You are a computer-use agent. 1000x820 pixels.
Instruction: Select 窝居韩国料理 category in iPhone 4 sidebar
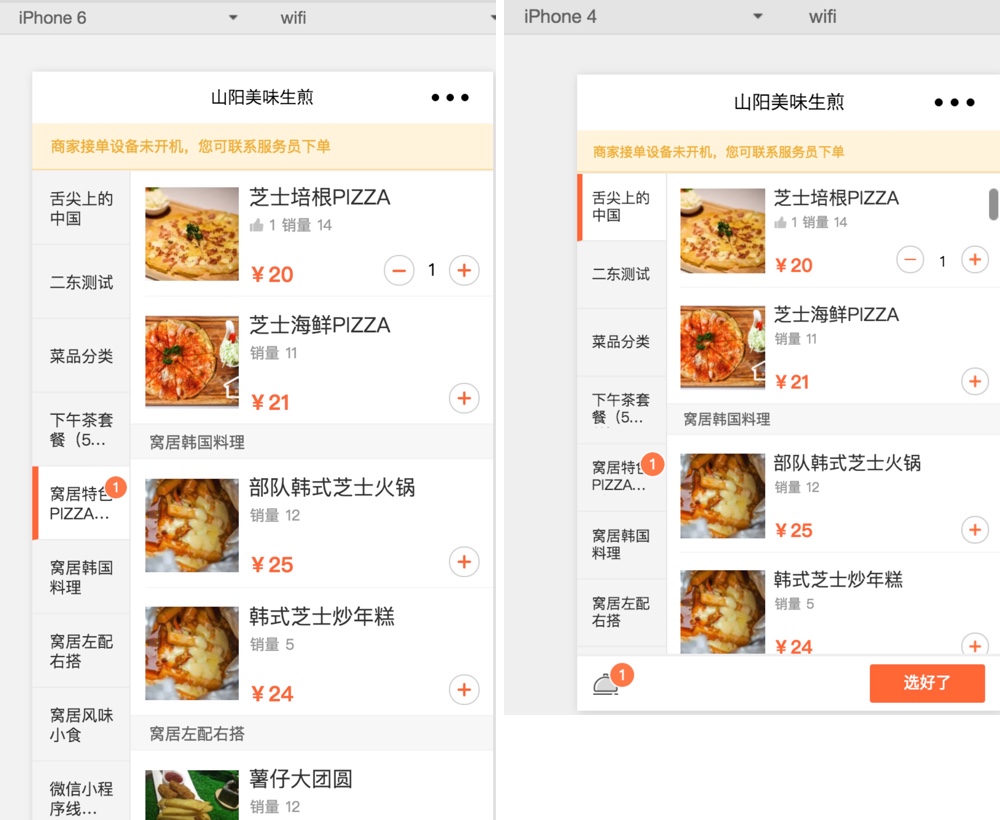coord(622,545)
